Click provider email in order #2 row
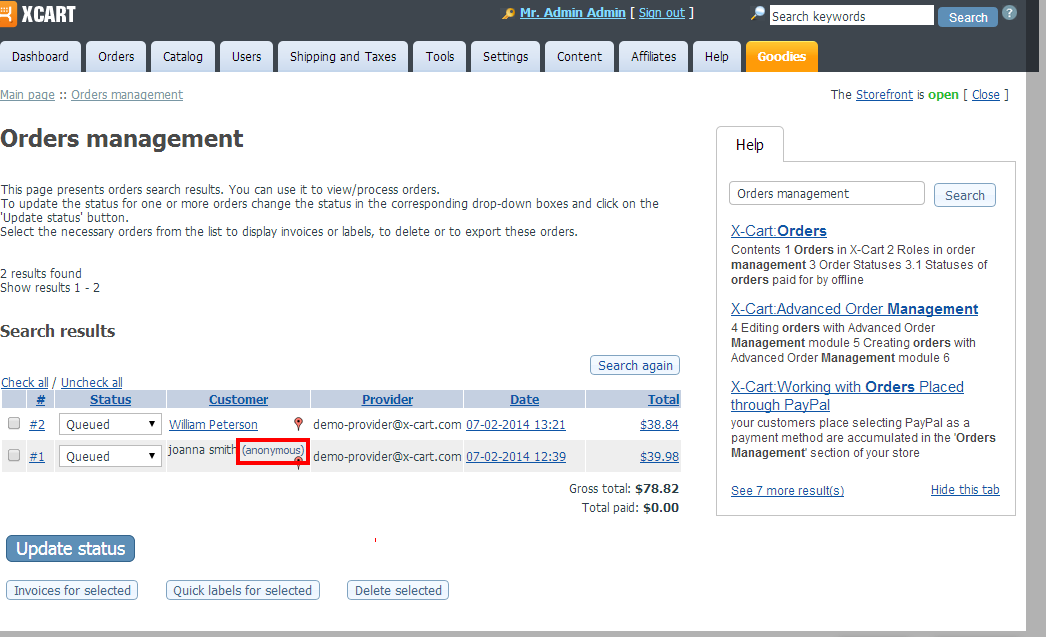Image resolution: width=1046 pixels, height=637 pixels. 387,424
